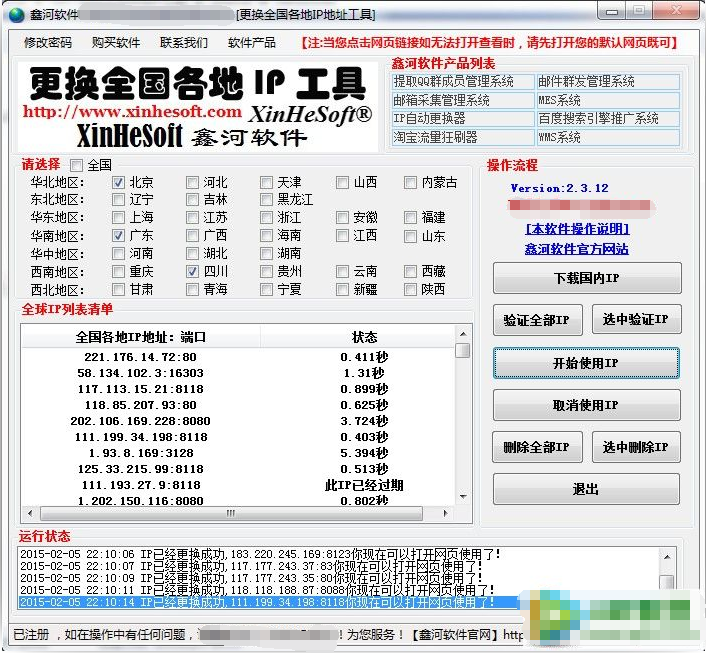Viewport: 706px width, 653px height.
Task: Check the 浙江 checkbox
Action: pos(266,218)
